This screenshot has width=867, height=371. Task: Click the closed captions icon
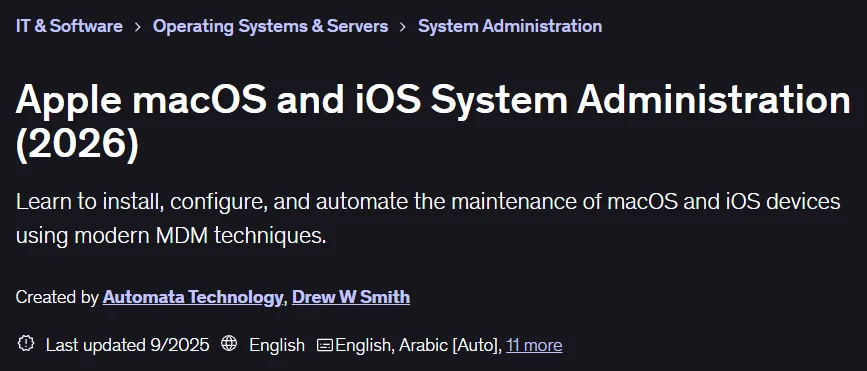[x=325, y=346]
